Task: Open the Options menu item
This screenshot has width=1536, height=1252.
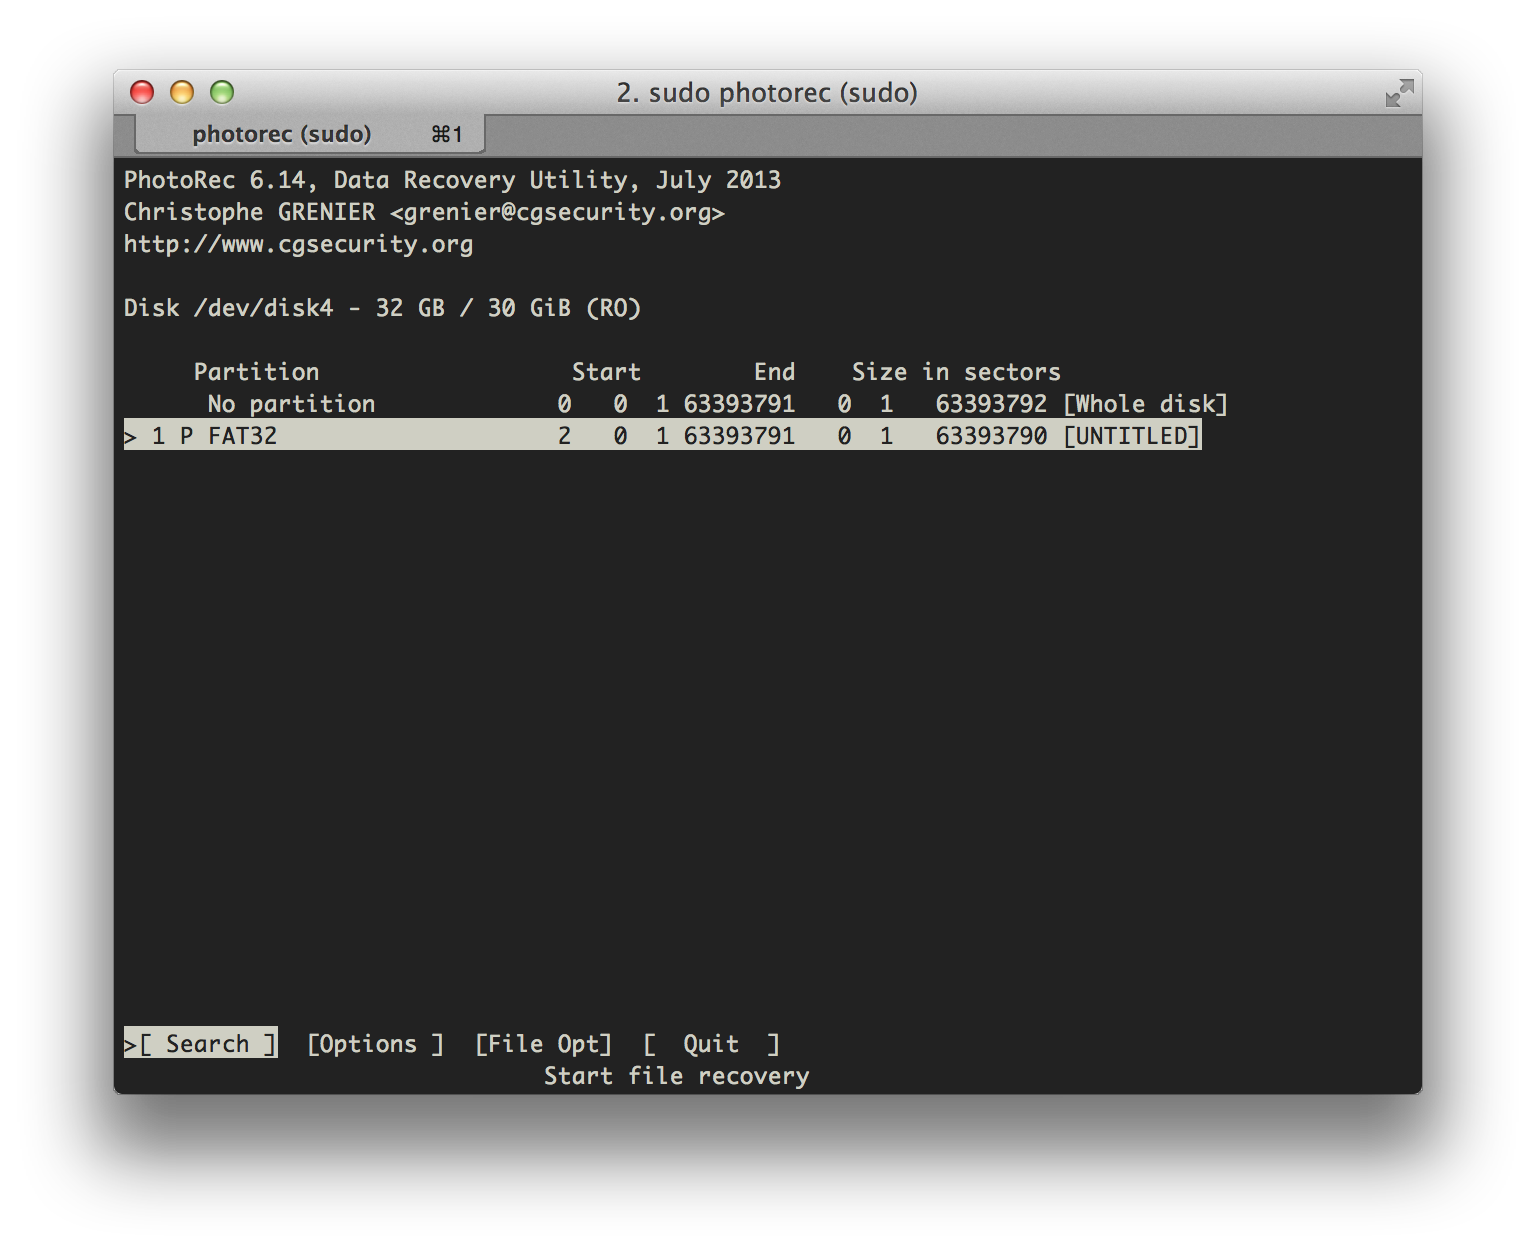Action: [x=375, y=1044]
